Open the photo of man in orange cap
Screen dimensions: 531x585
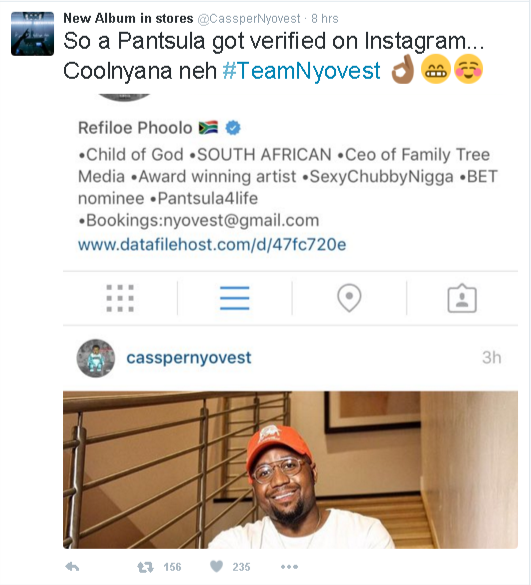pos(290,470)
